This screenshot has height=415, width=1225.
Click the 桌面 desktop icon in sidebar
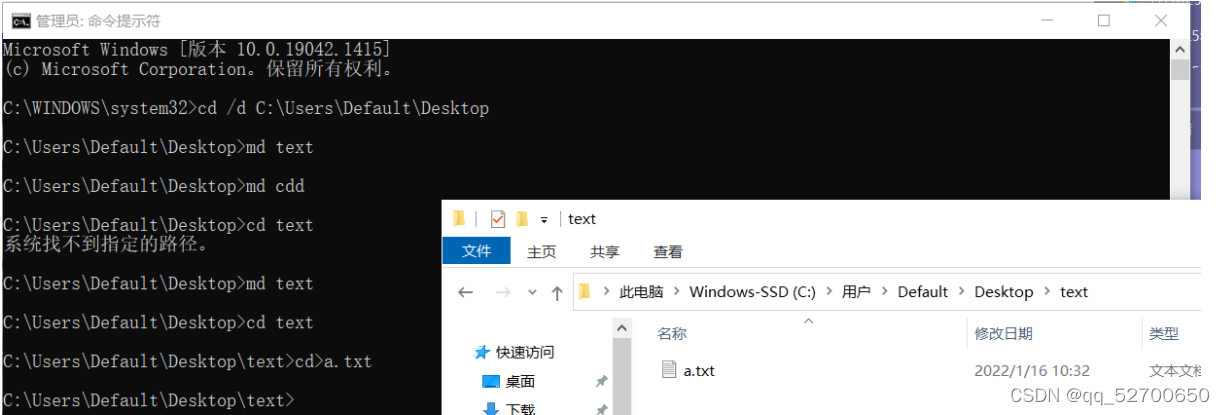pyautogui.click(x=490, y=381)
